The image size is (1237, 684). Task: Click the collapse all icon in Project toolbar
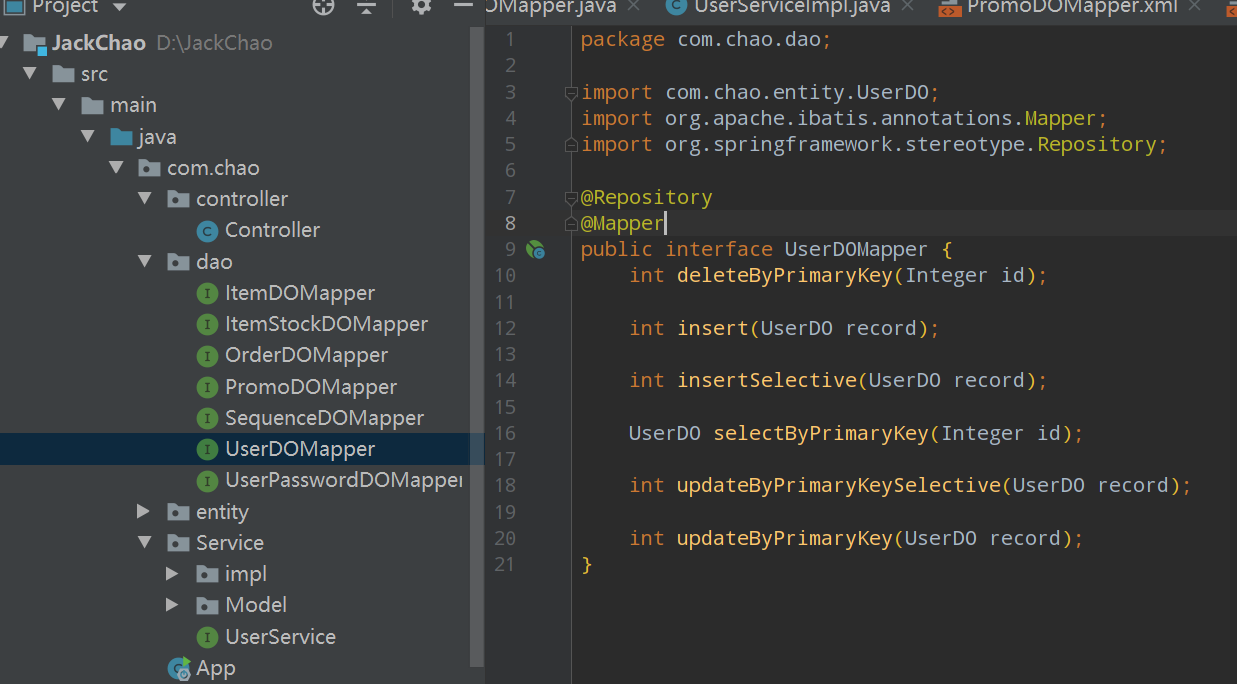pos(367,6)
